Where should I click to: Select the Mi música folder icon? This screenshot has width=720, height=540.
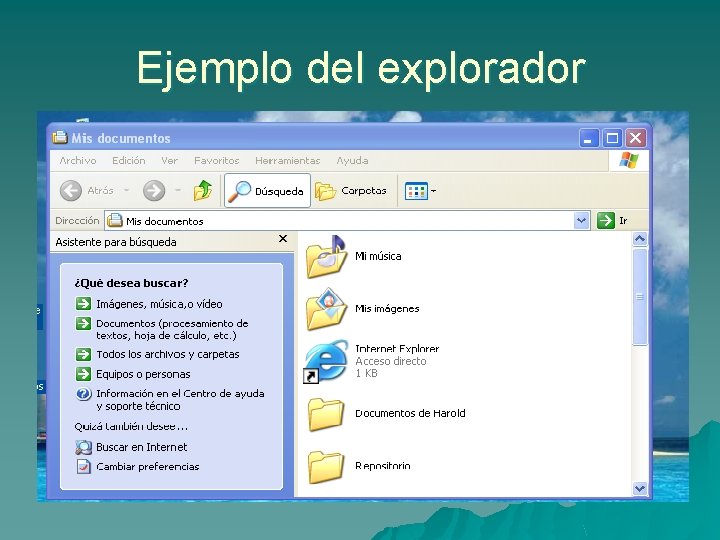coord(326,257)
